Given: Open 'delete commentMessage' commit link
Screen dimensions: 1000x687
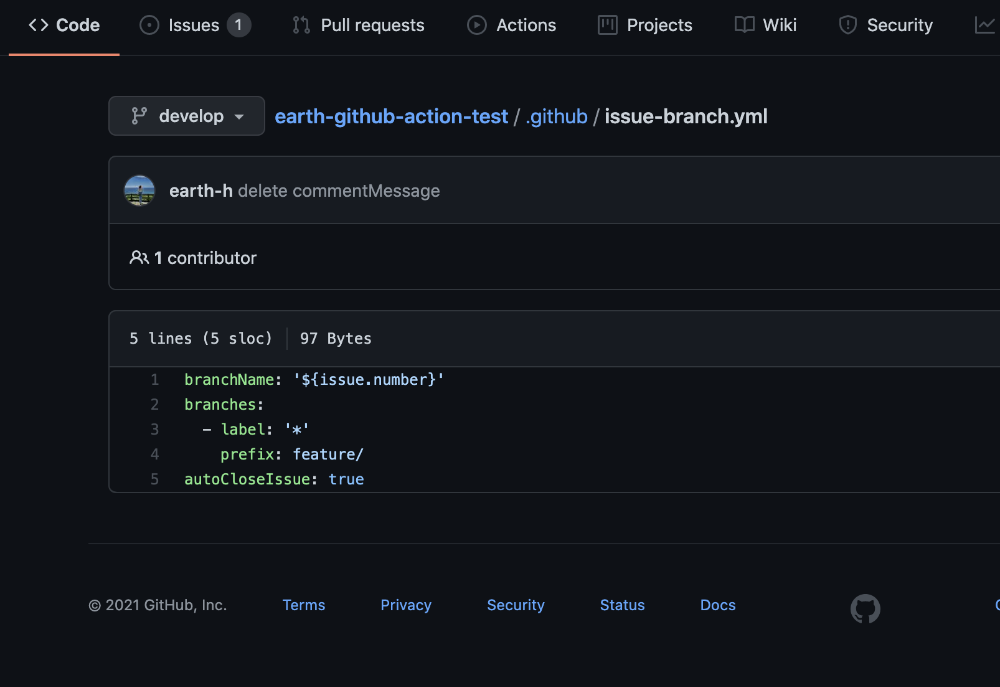Looking at the screenshot, I should tap(339, 191).
